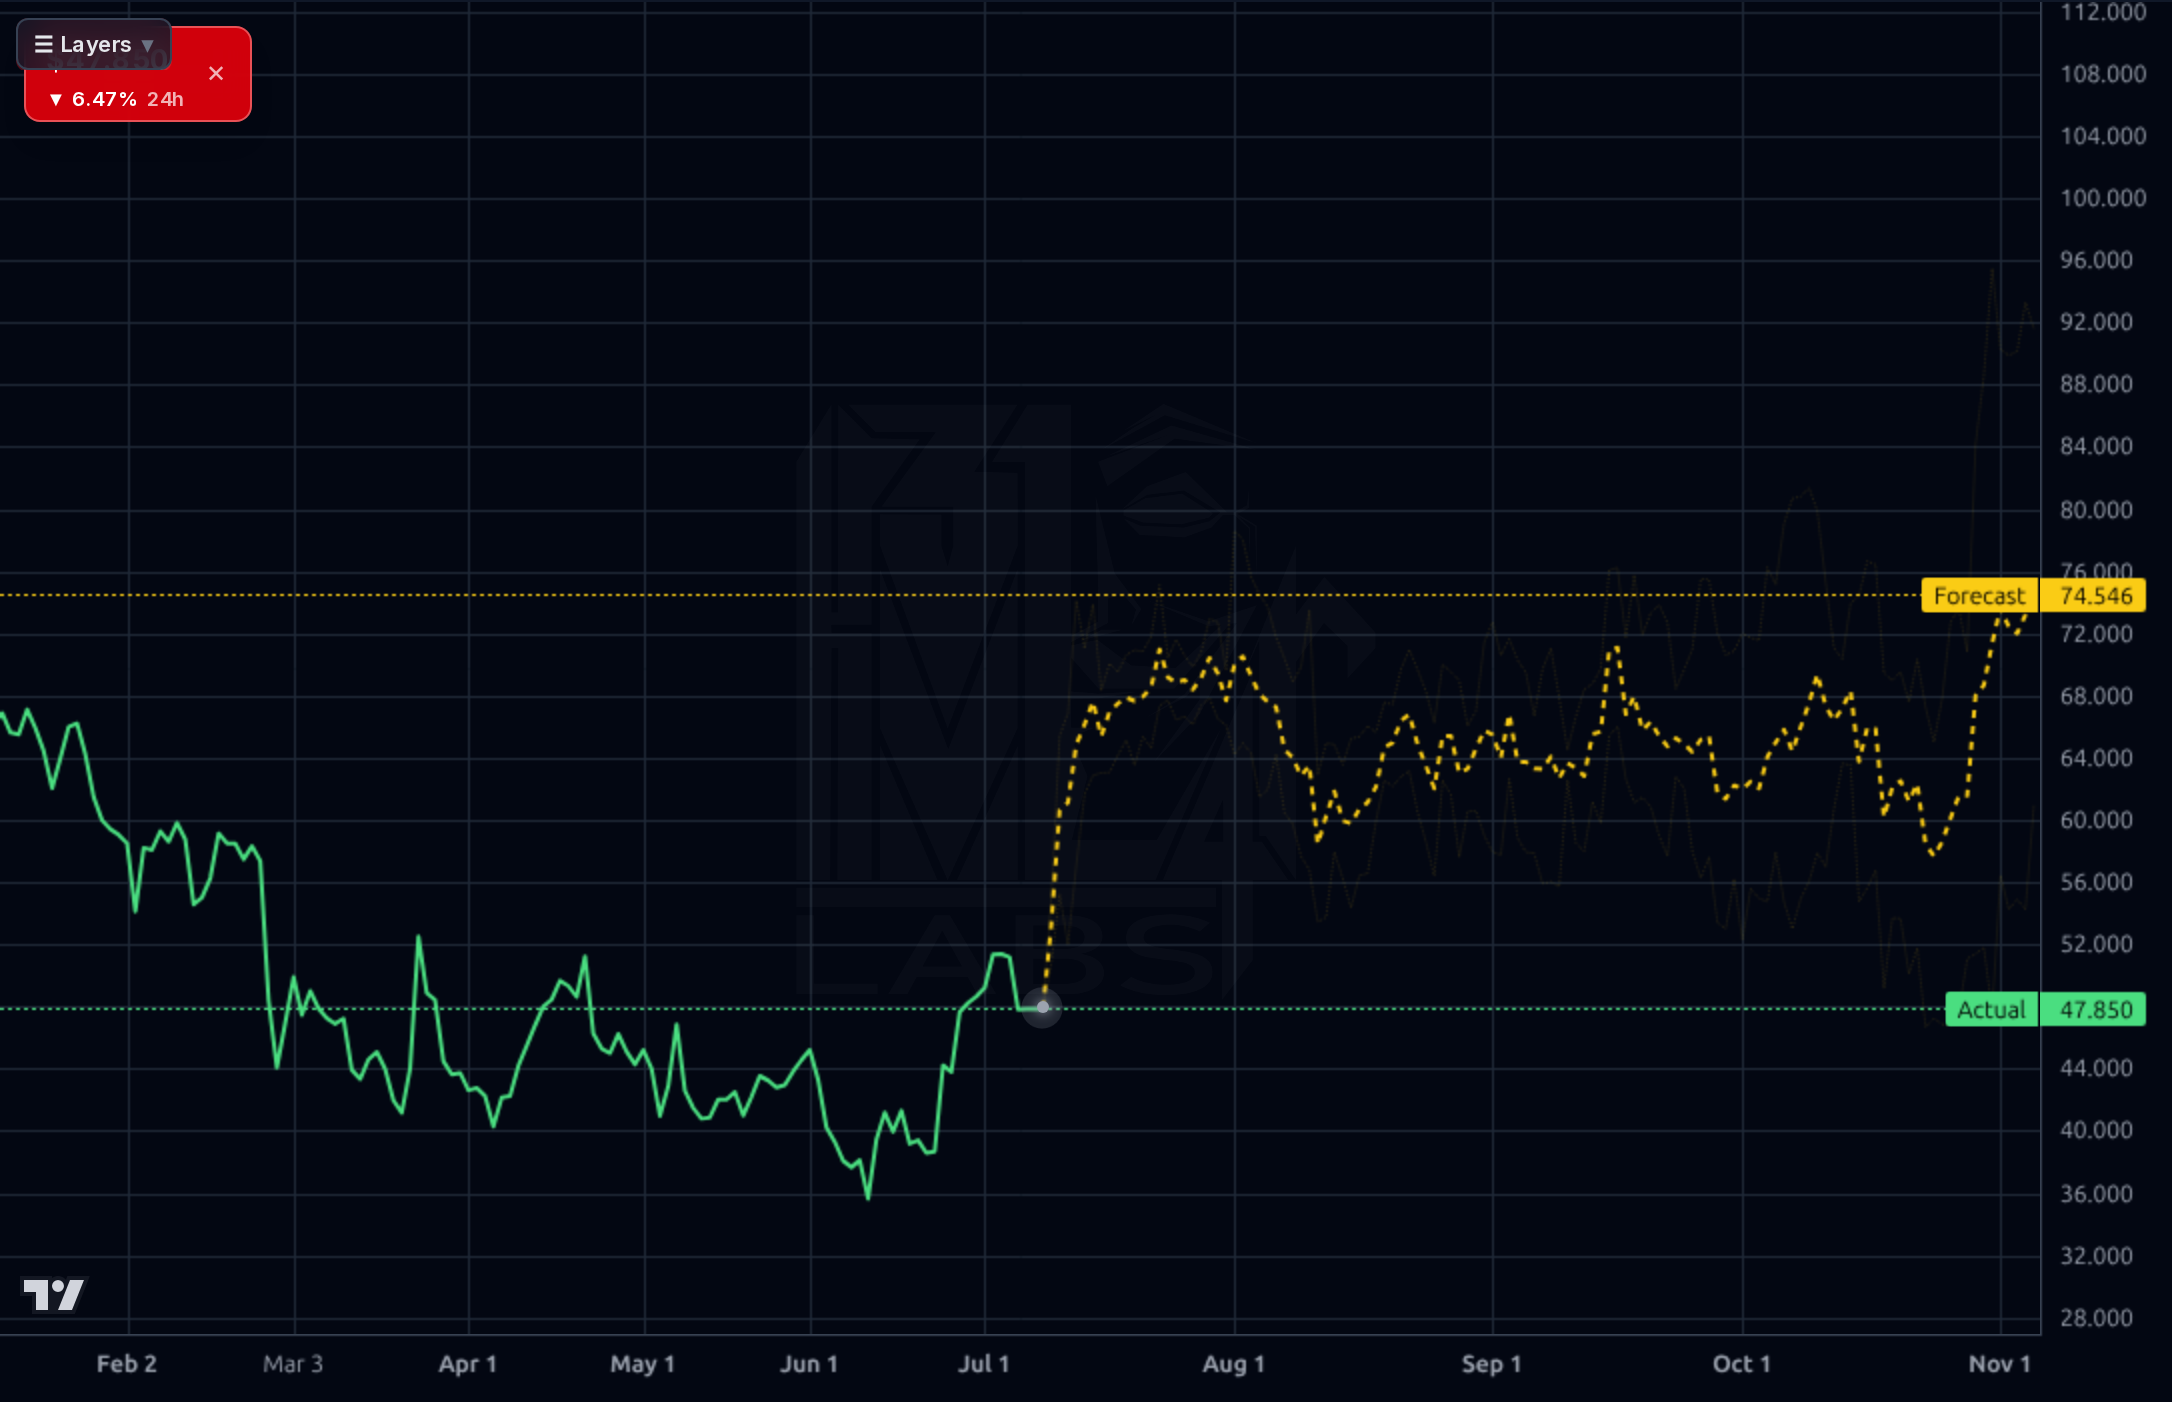Click the Apr 1 date label

click(x=468, y=1364)
